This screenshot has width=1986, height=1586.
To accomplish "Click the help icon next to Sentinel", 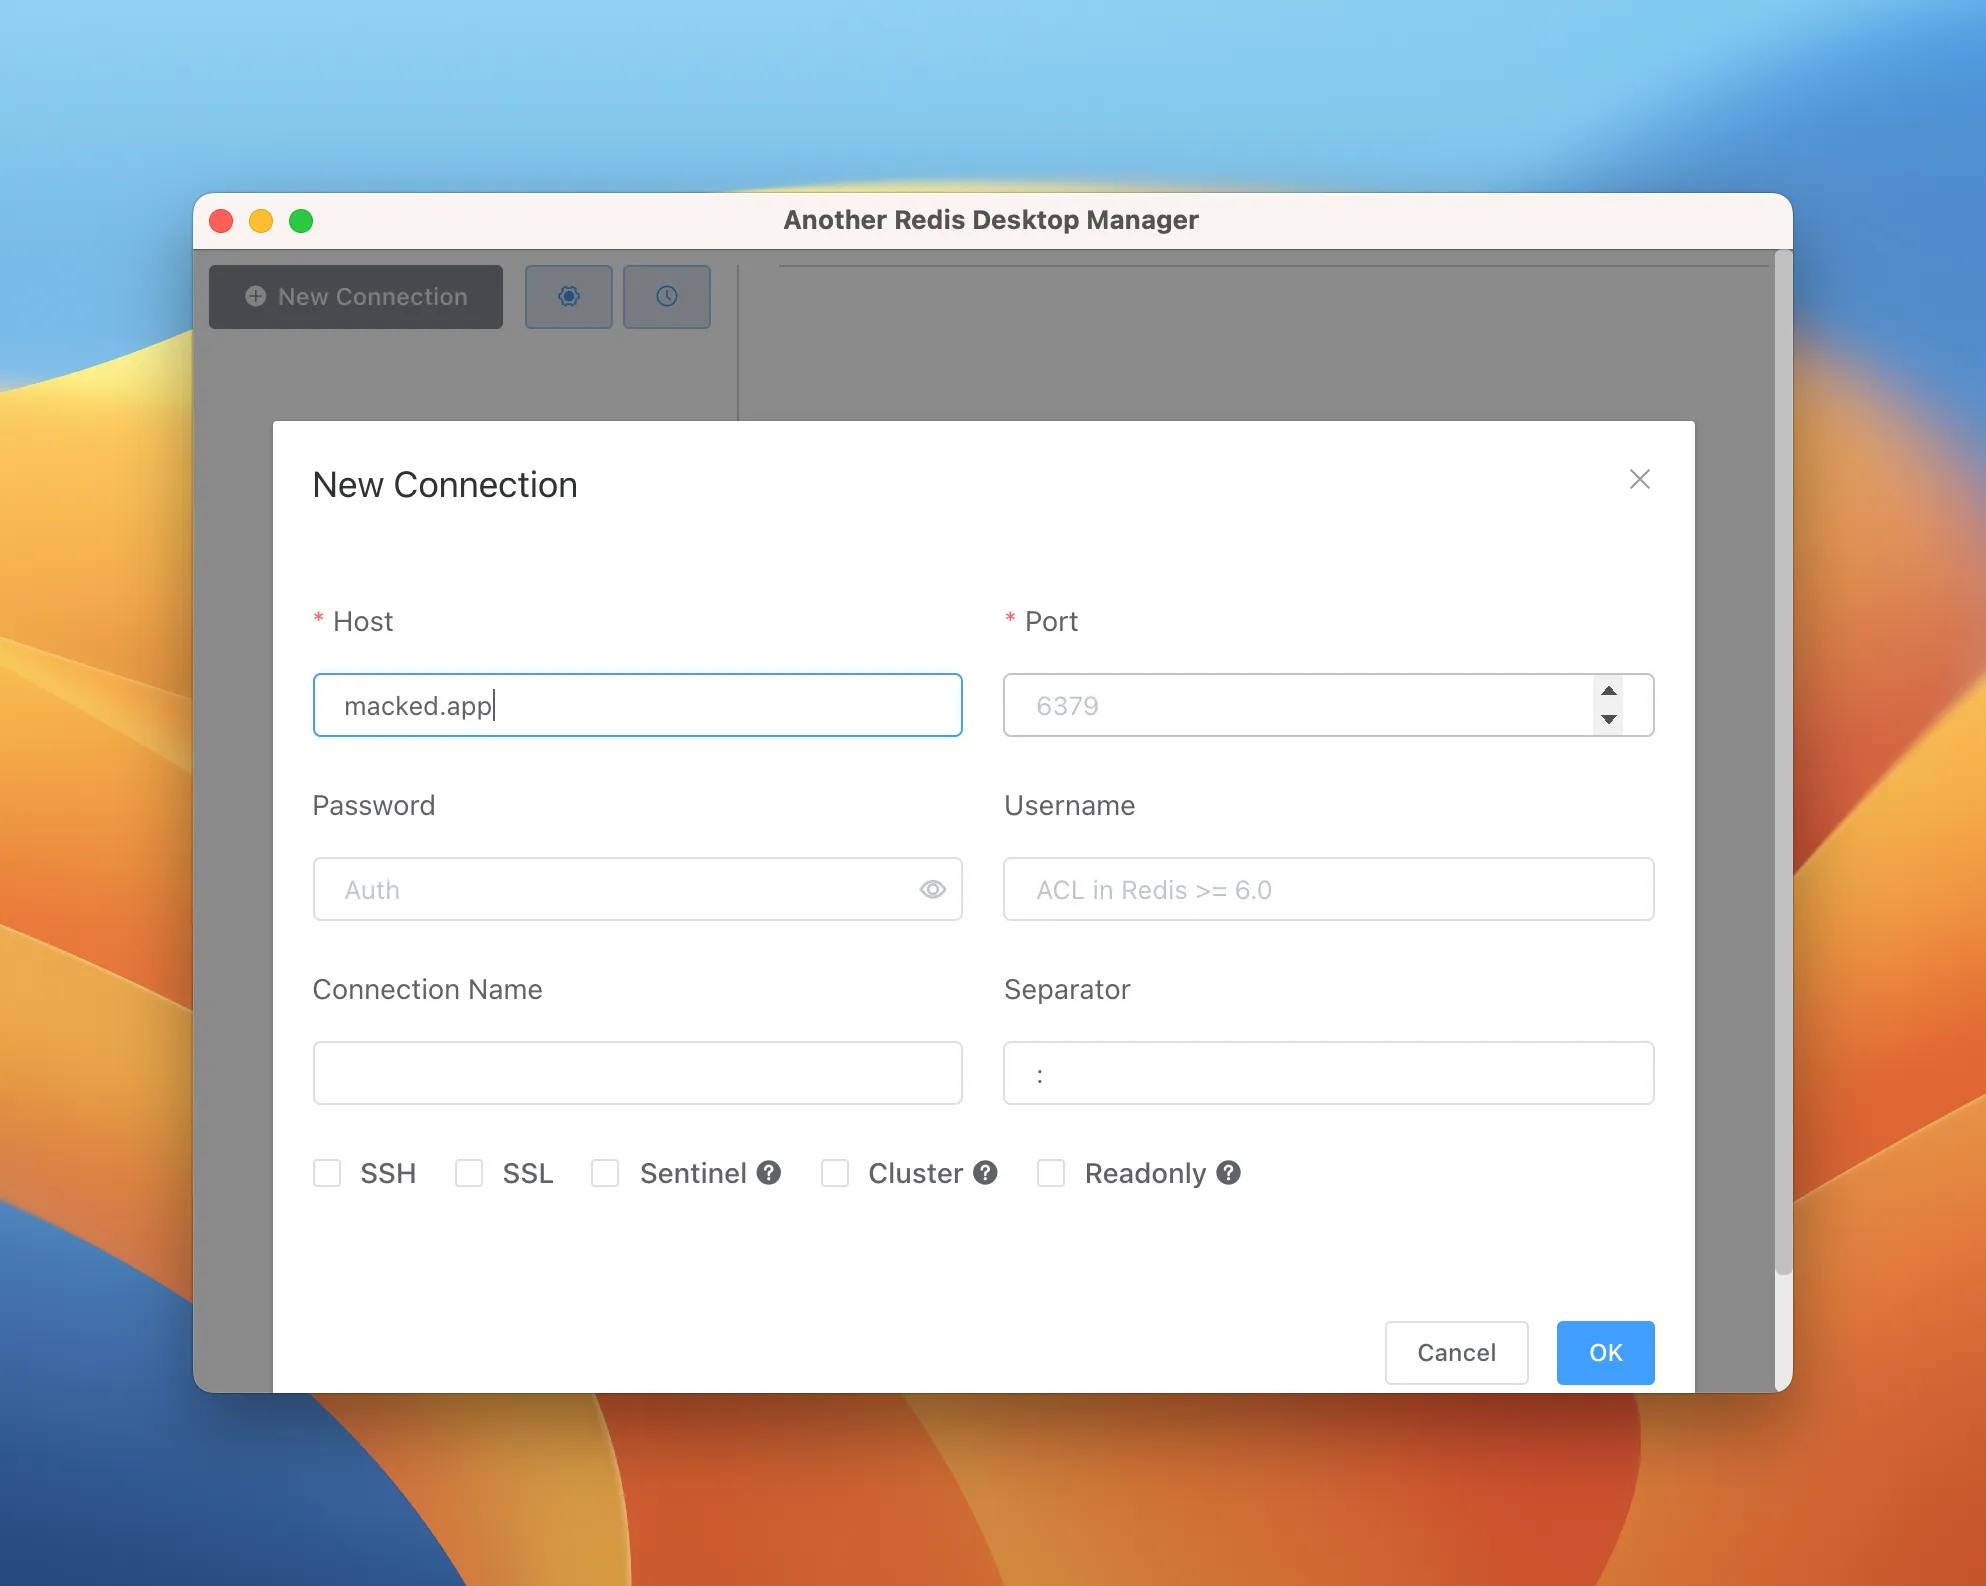I will pos(768,1173).
